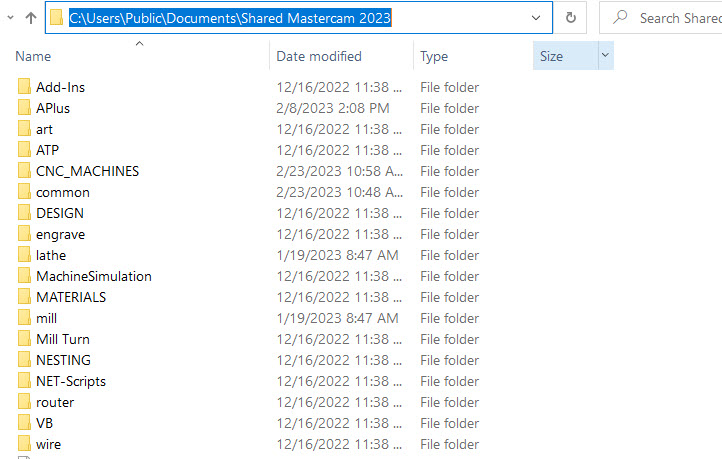
Task: Sort by Type column header
Action: coord(434,57)
